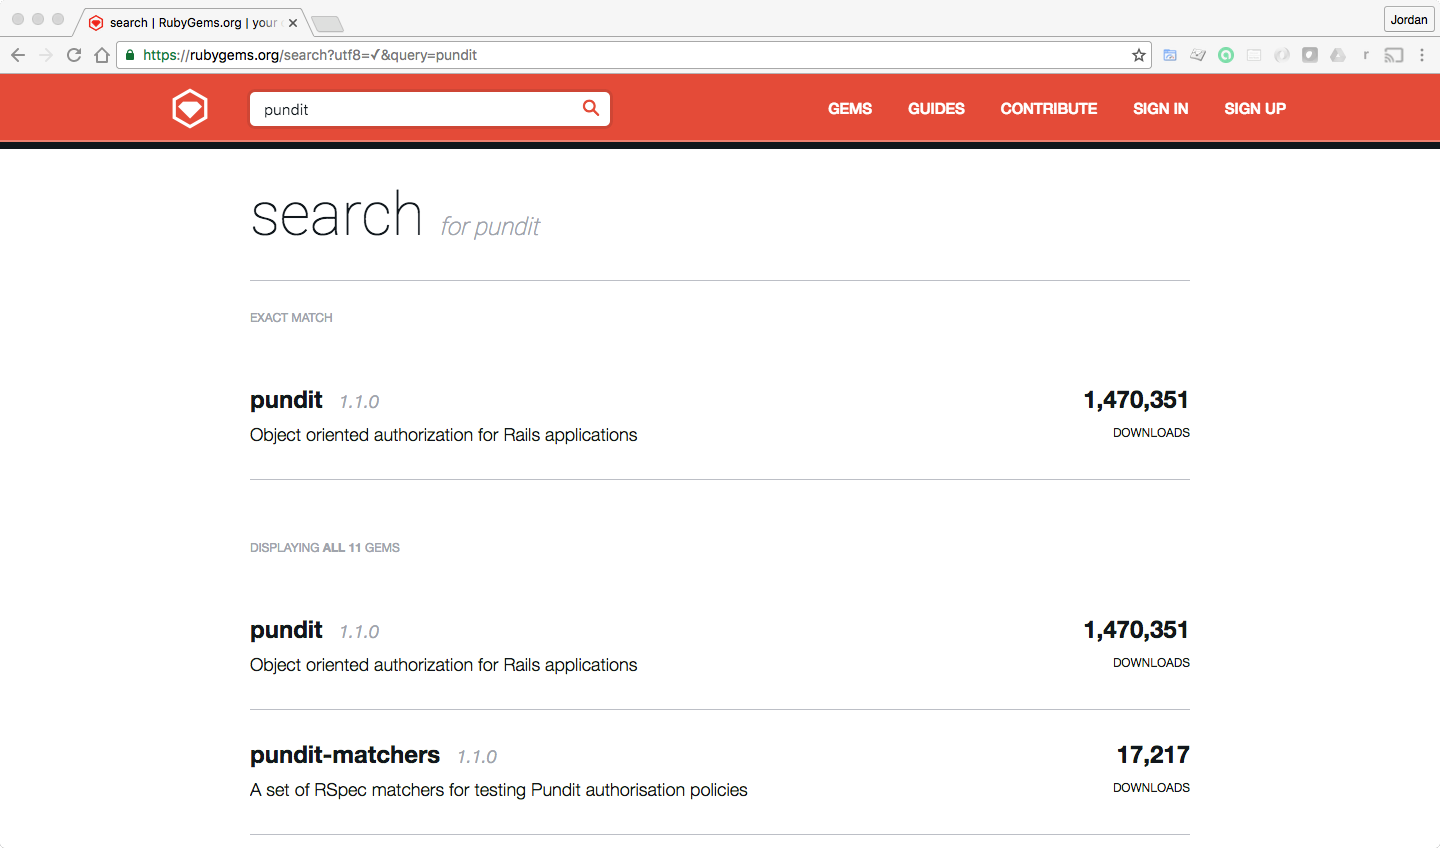Open the GUIDES navigation item
Screen dimensions: 1440x848
(x=936, y=108)
